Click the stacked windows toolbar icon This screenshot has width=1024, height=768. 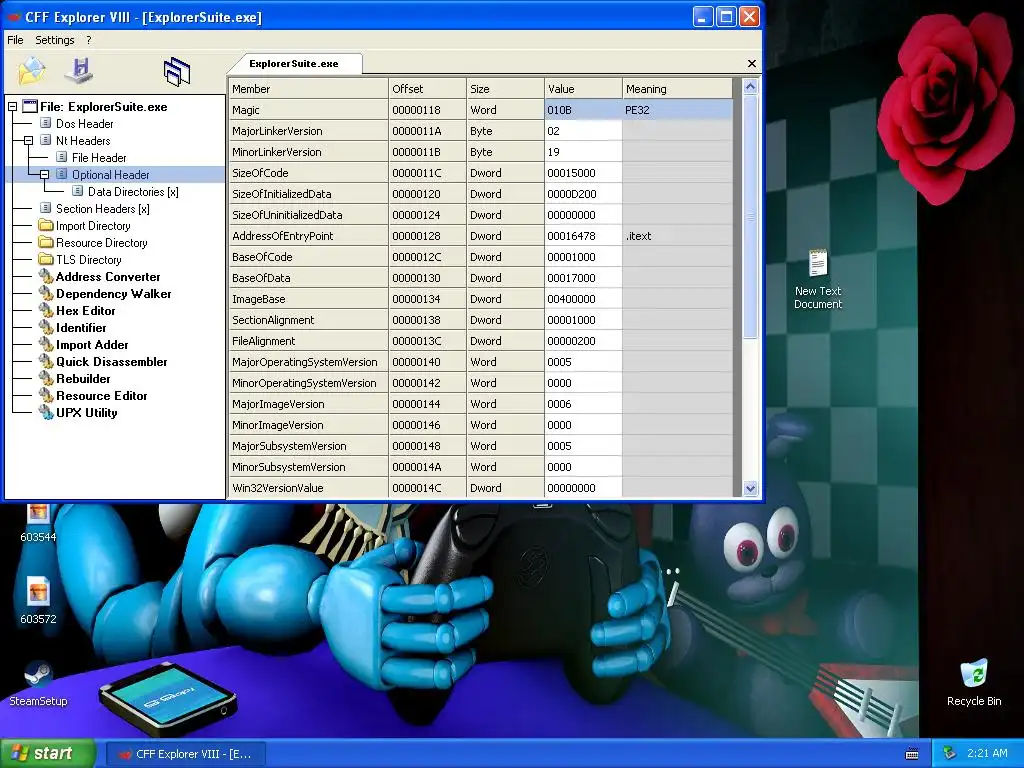[x=176, y=71]
